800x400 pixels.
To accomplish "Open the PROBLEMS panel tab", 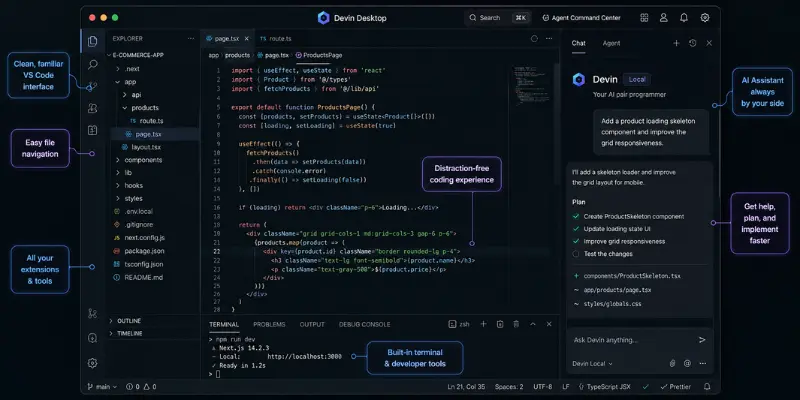I will (x=269, y=324).
